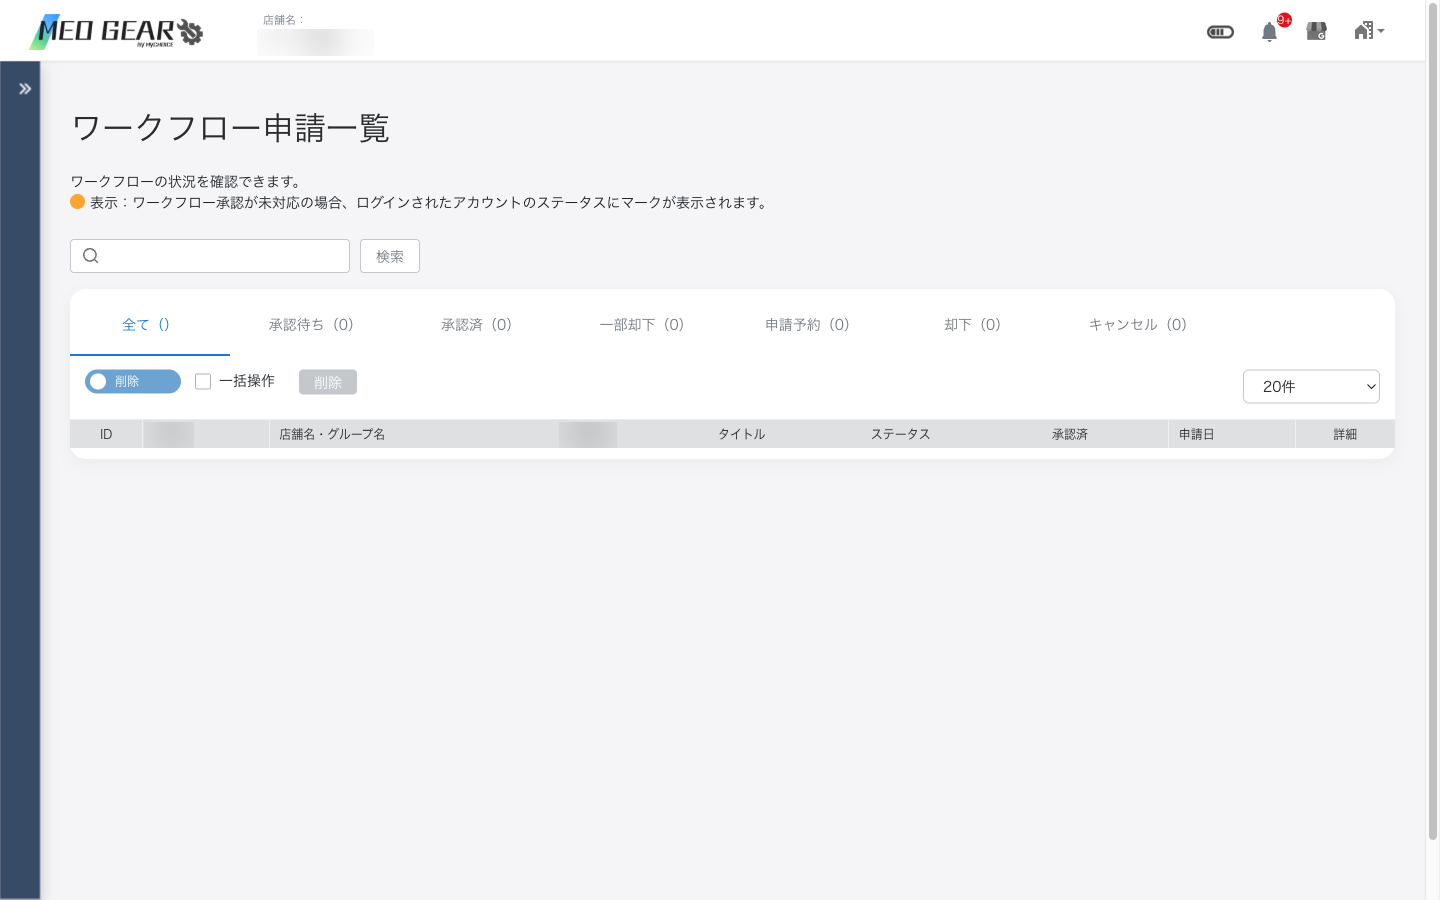Click the 承認済 column header
The image size is (1440, 900).
click(1070, 434)
